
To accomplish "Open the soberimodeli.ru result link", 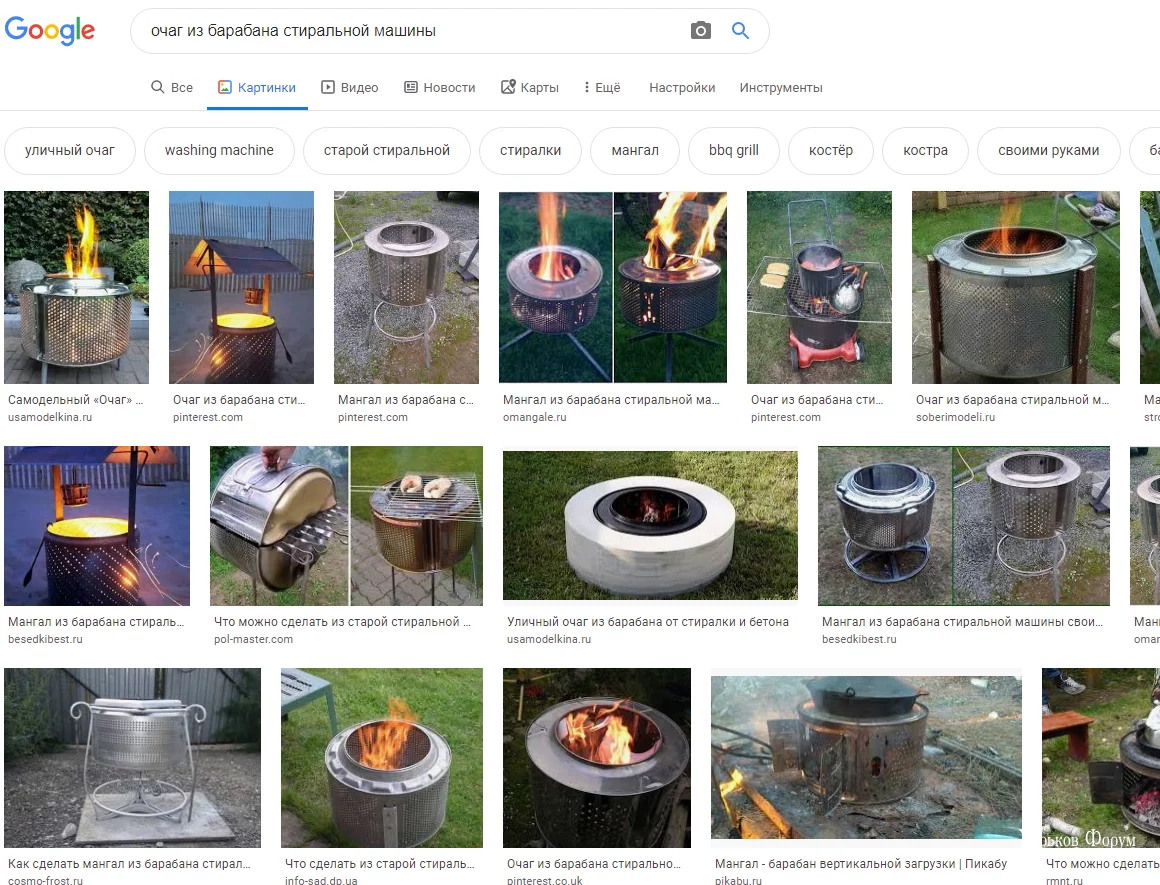I will tap(955, 417).
